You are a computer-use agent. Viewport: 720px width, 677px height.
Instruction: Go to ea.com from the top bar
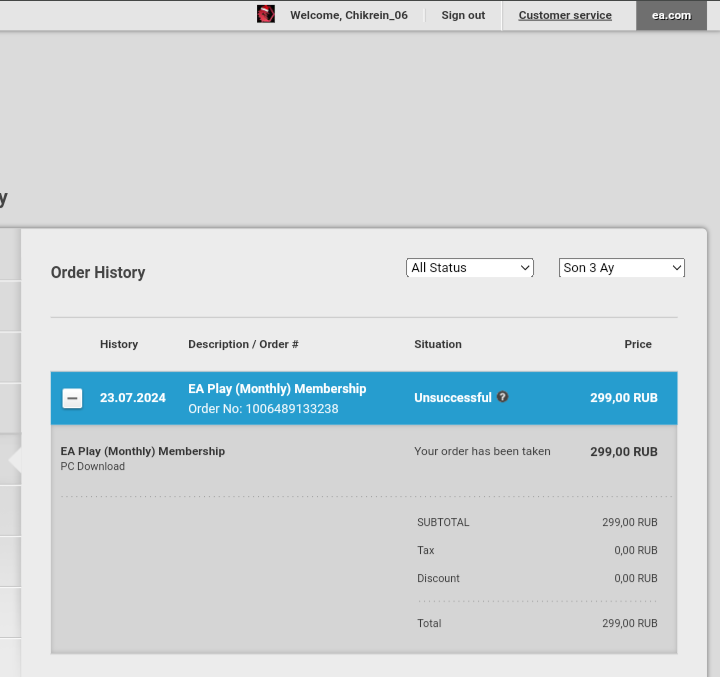pyautogui.click(x=671, y=15)
